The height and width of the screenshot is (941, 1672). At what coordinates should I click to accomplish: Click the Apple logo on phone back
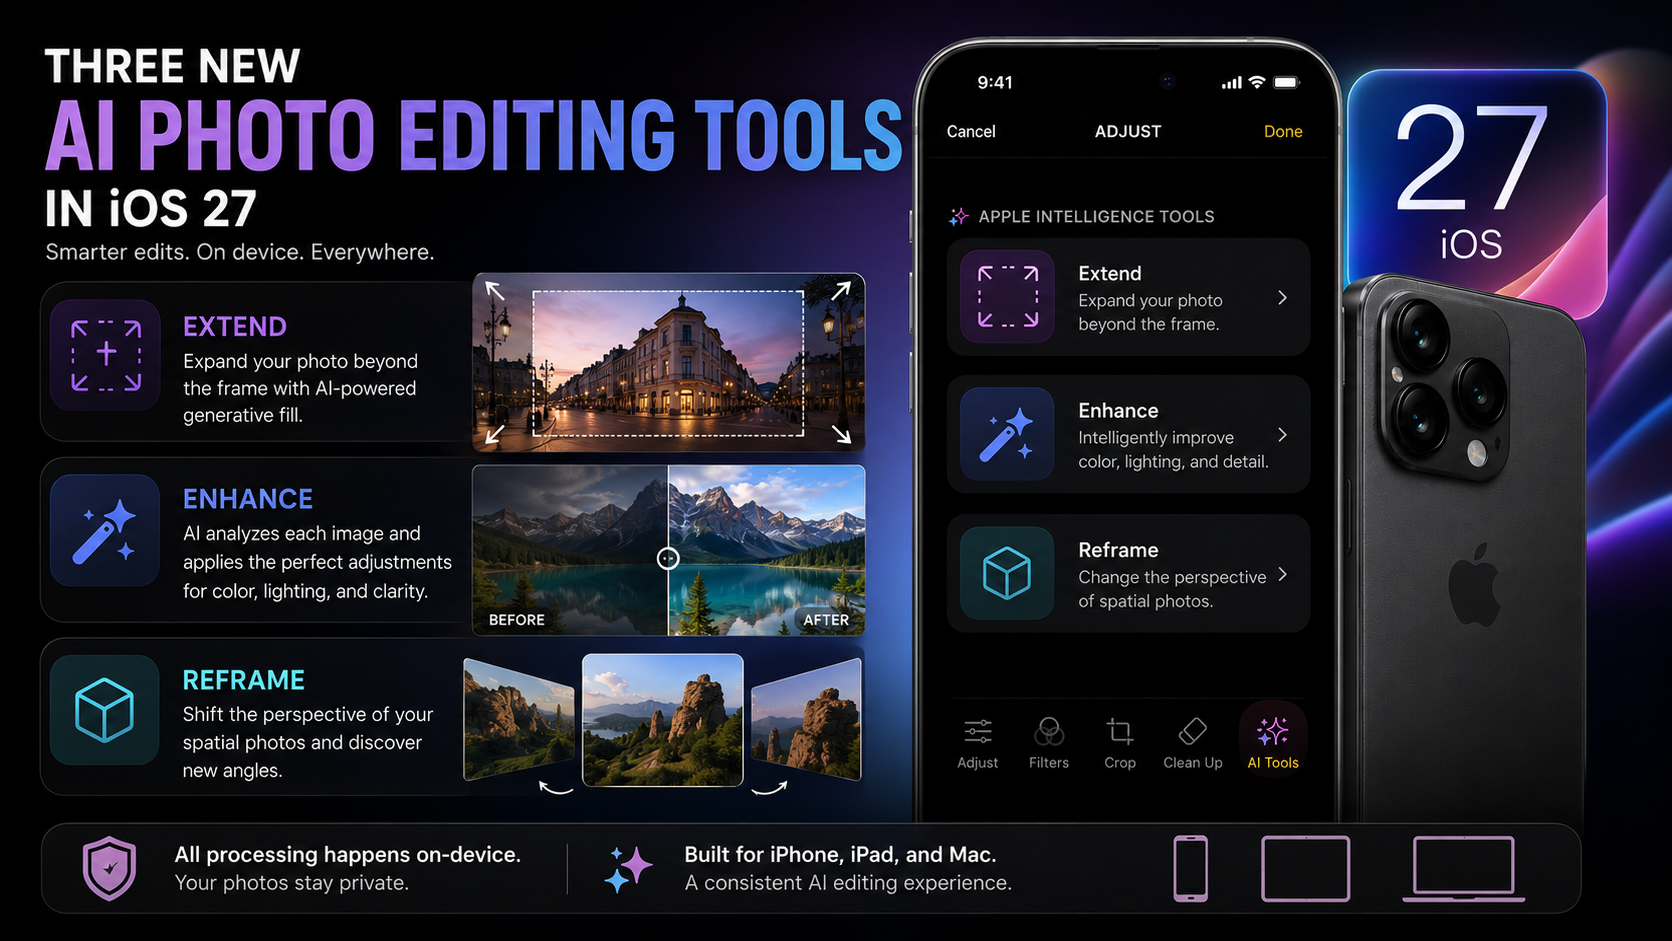(x=1475, y=585)
